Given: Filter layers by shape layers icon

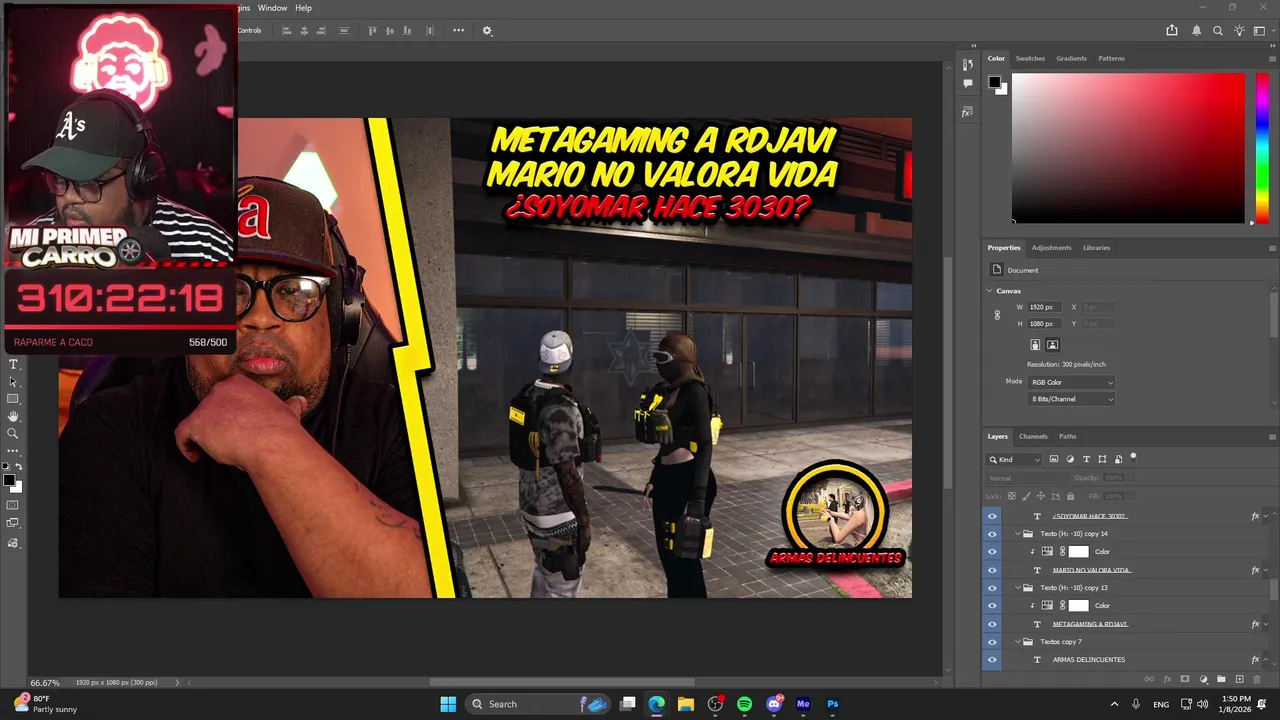Looking at the screenshot, I should 1102,459.
